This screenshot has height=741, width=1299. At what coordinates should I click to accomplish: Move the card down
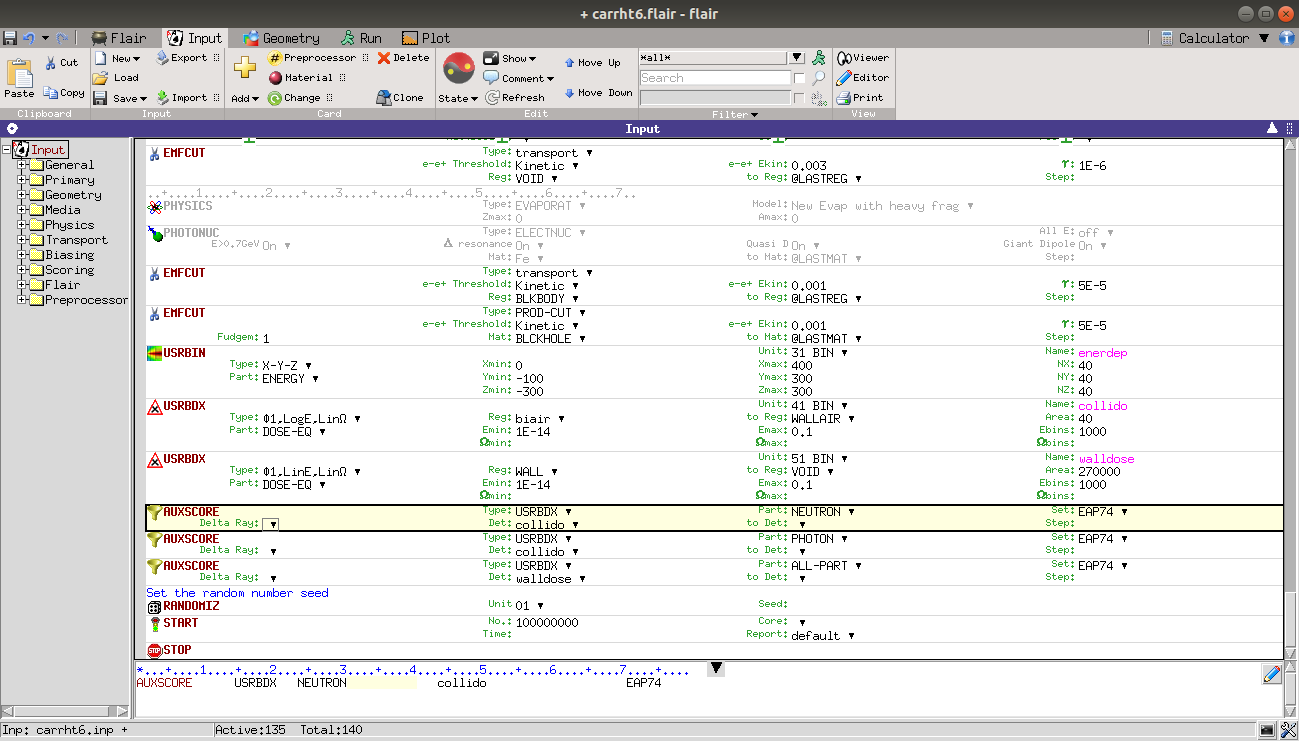598,93
